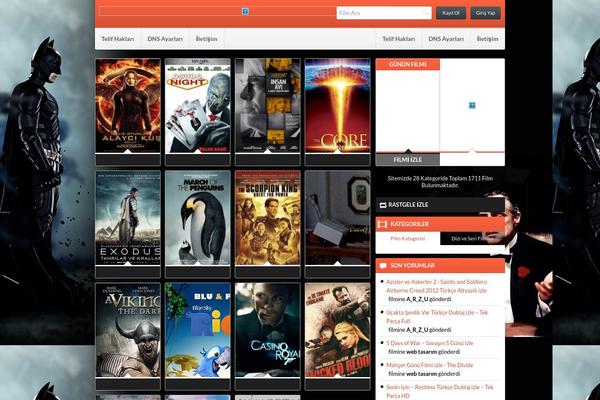This screenshot has width=600, height=400.
Task: Open the untitled poster showing a room interior
Action: click(x=338, y=218)
